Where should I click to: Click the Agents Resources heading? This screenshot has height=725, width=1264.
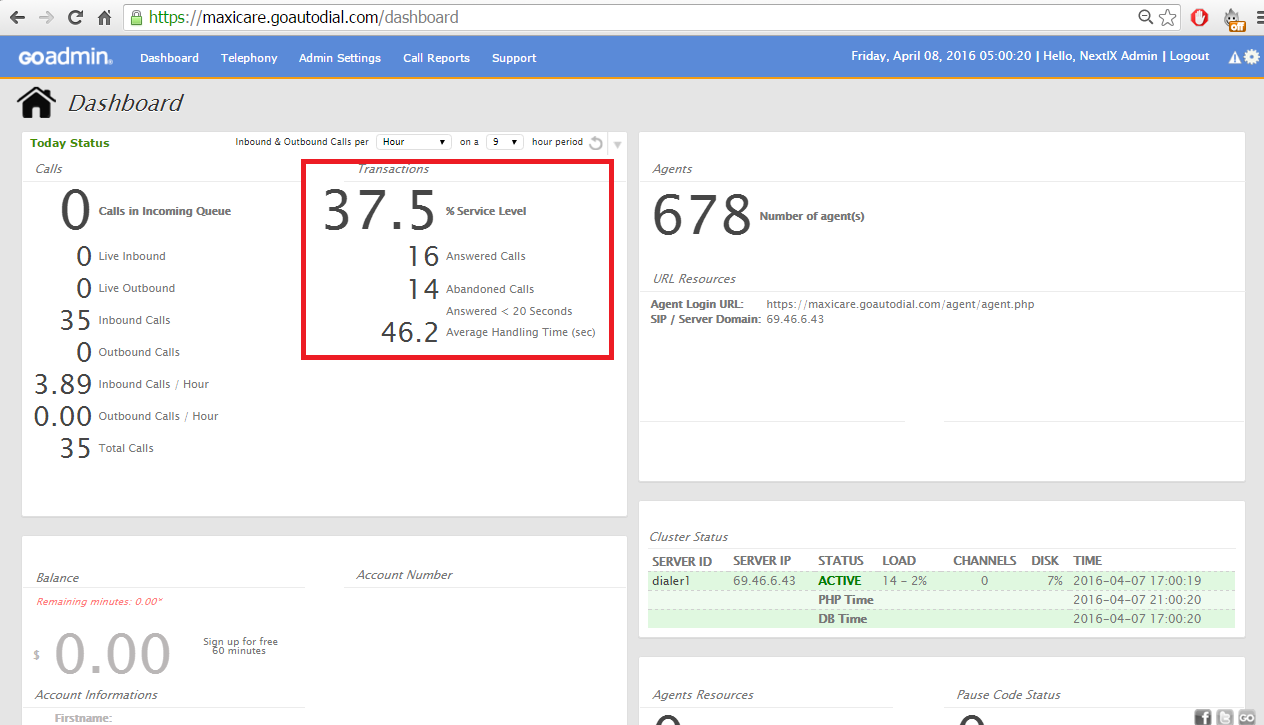703,695
